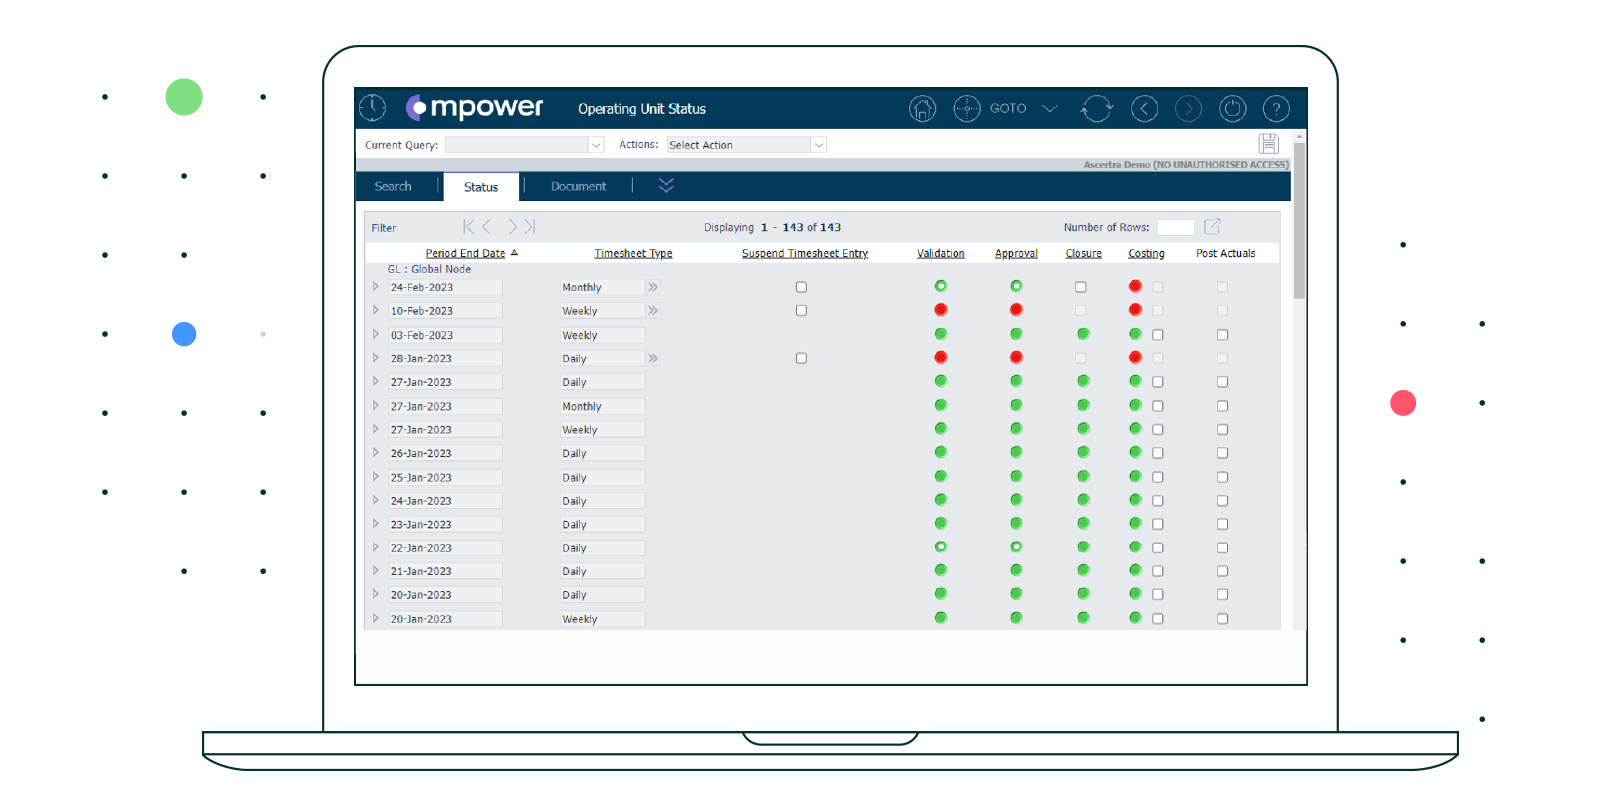The height and width of the screenshot is (808, 1600).
Task: Click the refresh arrows icon
Action: click(1097, 109)
